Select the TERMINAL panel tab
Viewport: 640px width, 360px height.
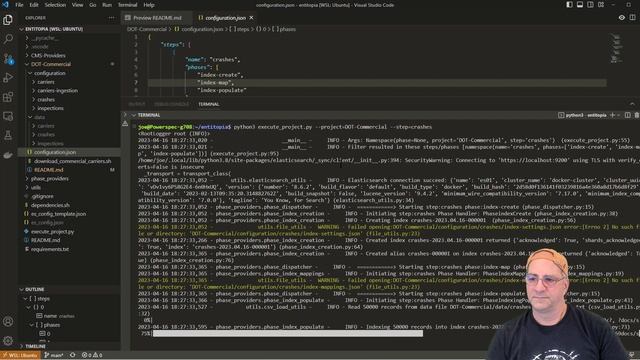coord(209,104)
